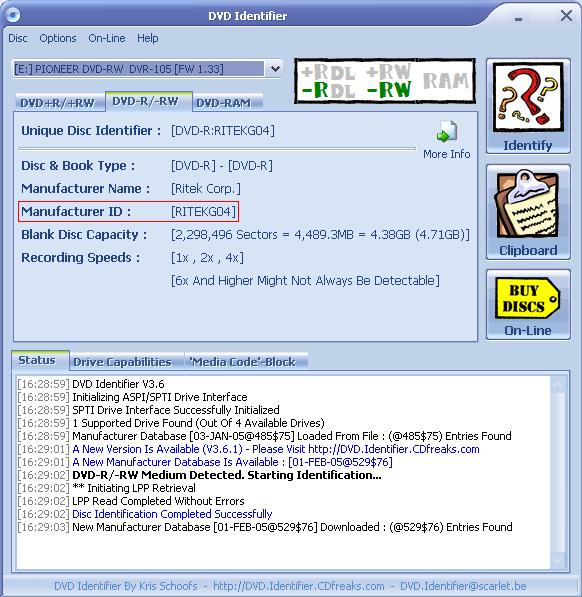
Task: Click the More Info document icon
Action: pyautogui.click(x=447, y=131)
